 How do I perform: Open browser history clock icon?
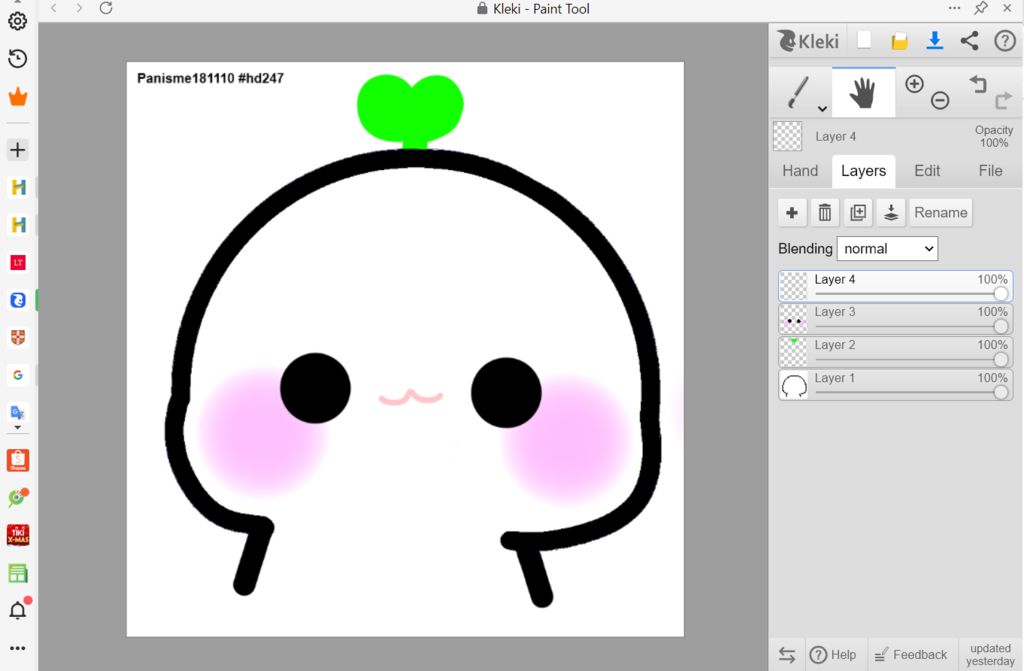point(18,59)
